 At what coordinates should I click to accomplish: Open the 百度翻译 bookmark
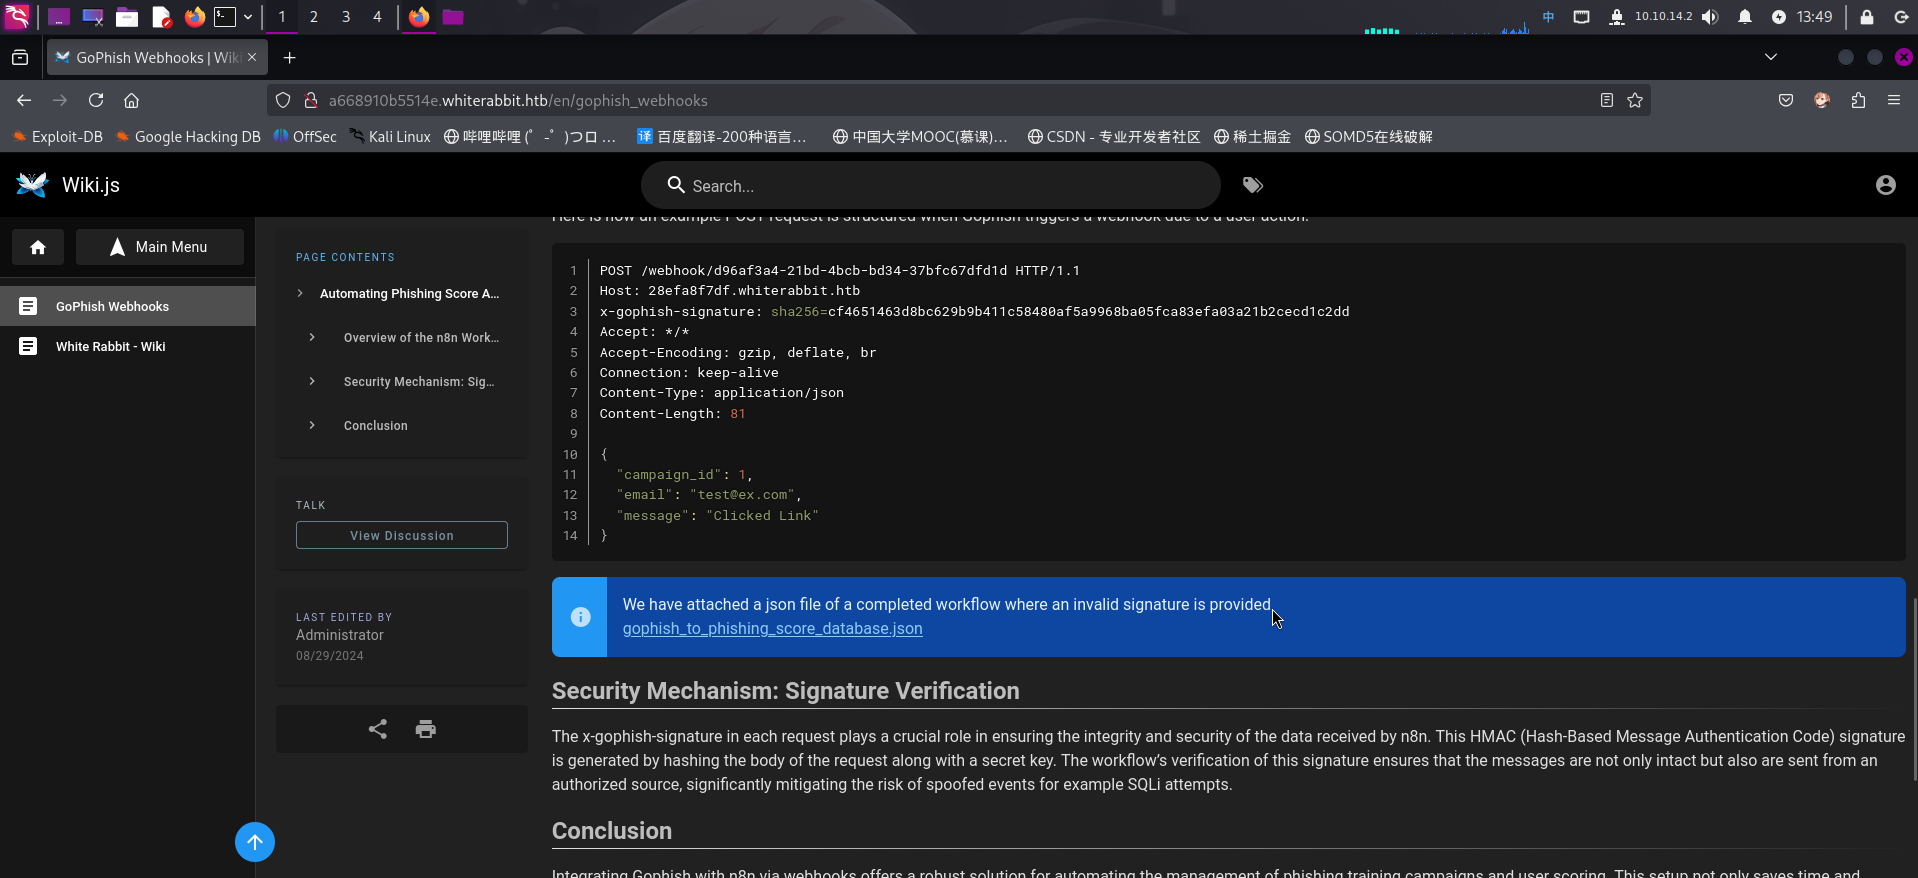click(x=722, y=137)
